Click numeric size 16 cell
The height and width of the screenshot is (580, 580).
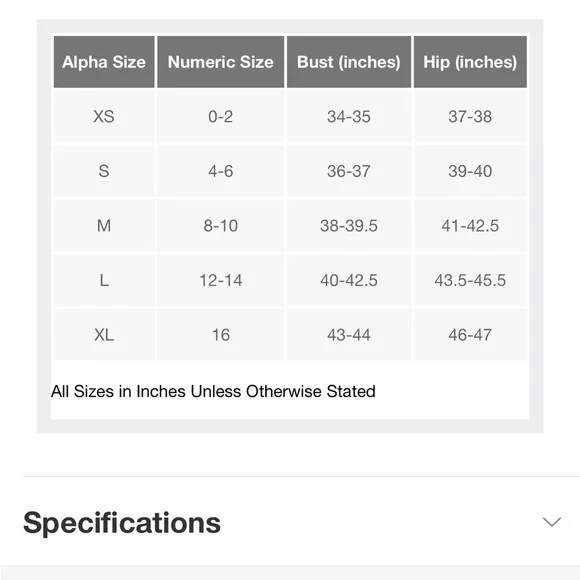(x=220, y=335)
